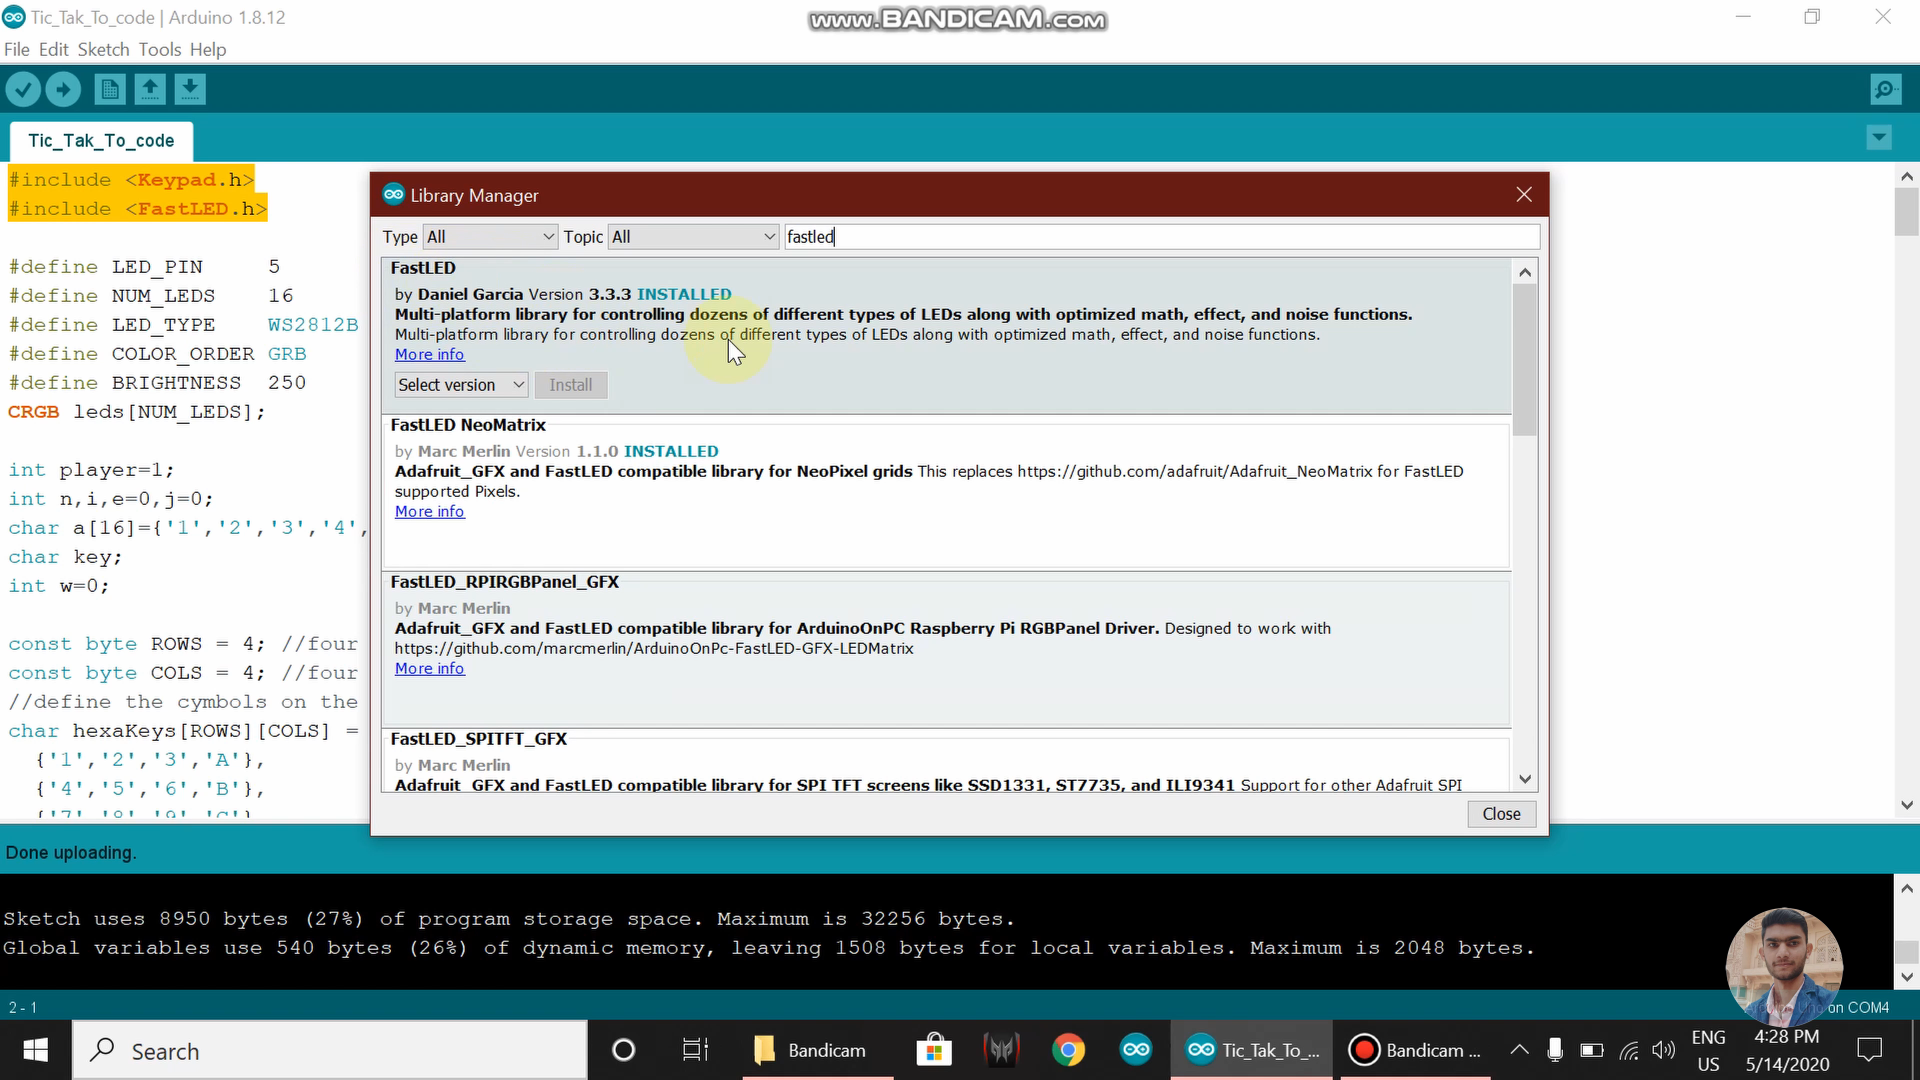The image size is (1920, 1080).
Task: Click the battery tray icon
Action: (x=1591, y=1050)
